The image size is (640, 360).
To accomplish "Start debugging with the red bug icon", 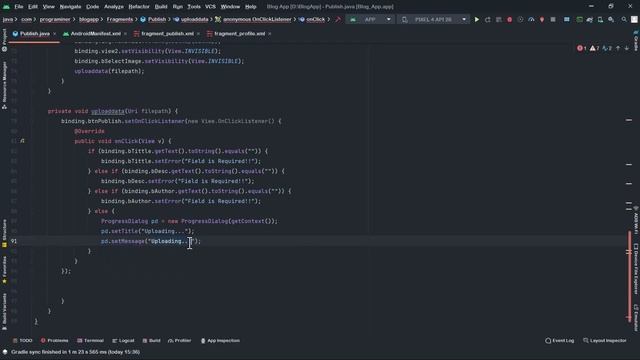I will 509,19.
